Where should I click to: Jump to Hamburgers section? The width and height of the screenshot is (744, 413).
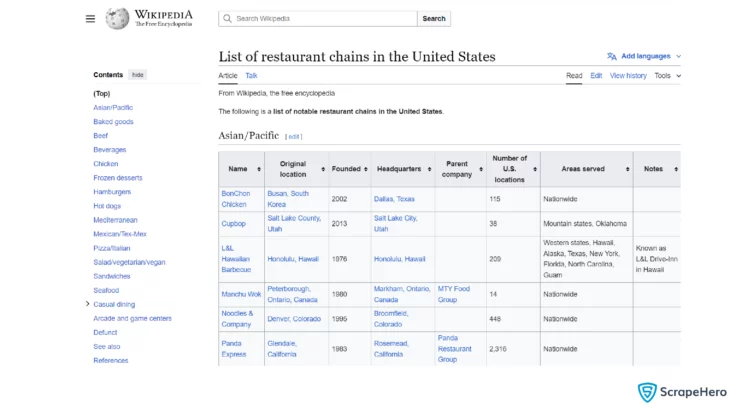click(x=112, y=192)
